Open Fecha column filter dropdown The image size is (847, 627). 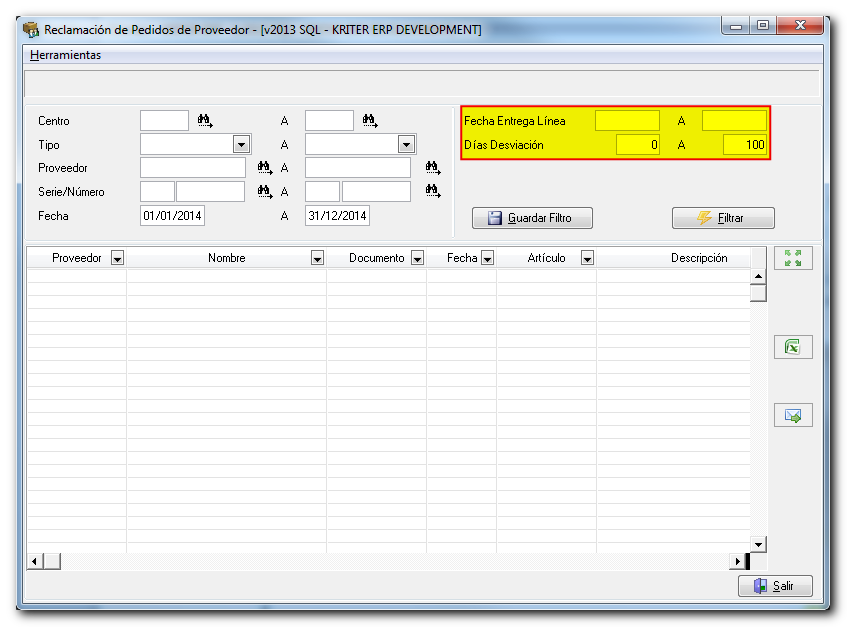487,258
